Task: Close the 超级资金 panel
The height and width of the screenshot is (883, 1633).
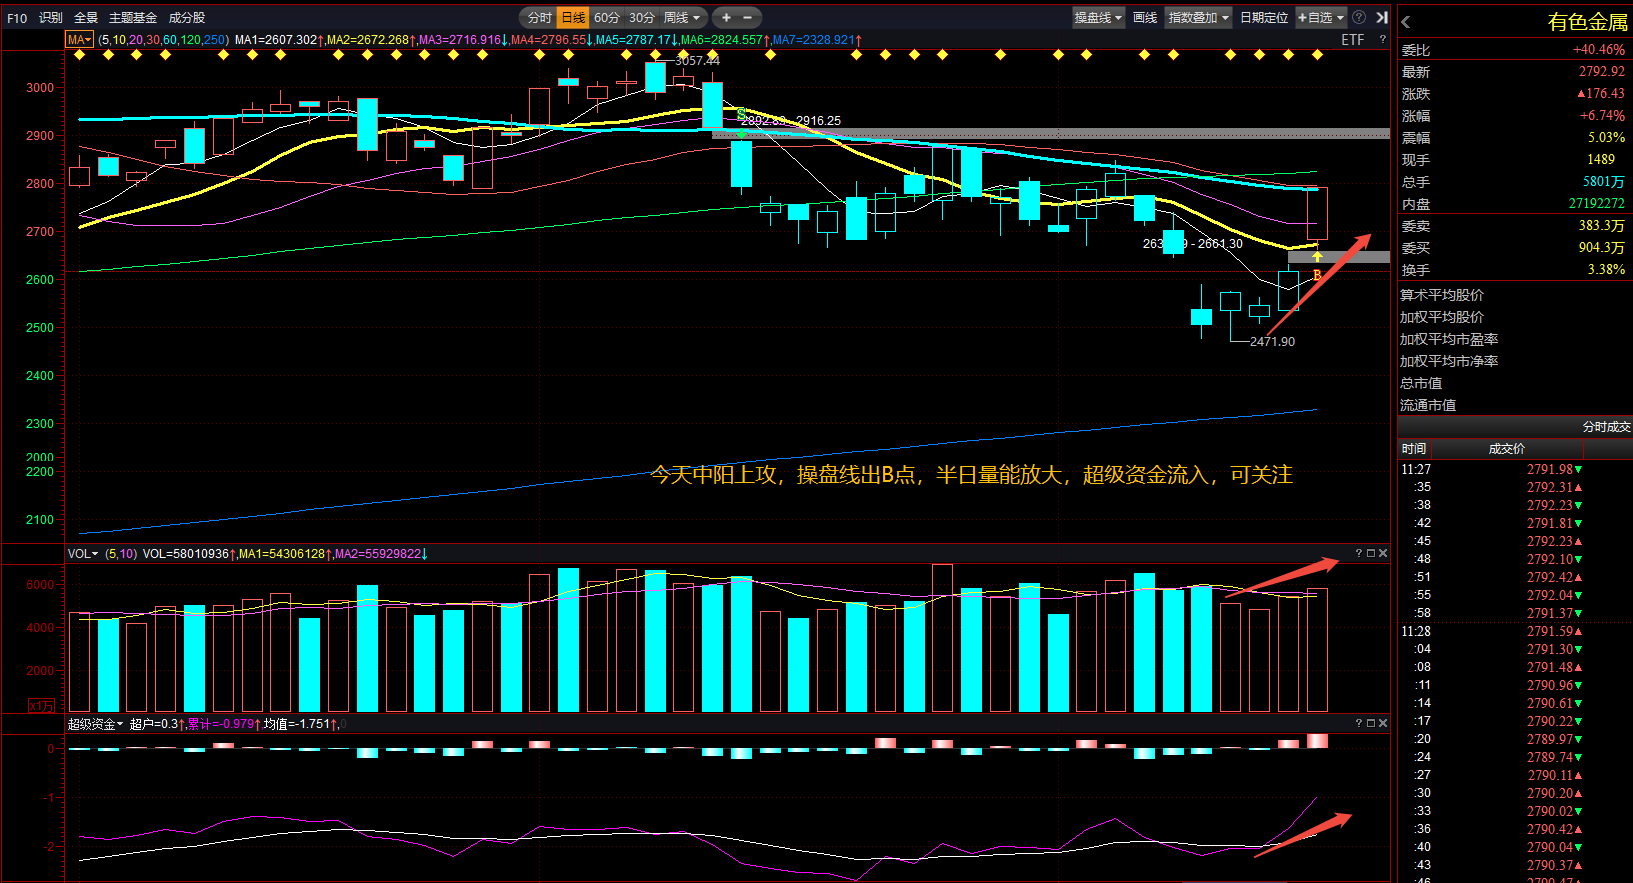Action: (1383, 723)
